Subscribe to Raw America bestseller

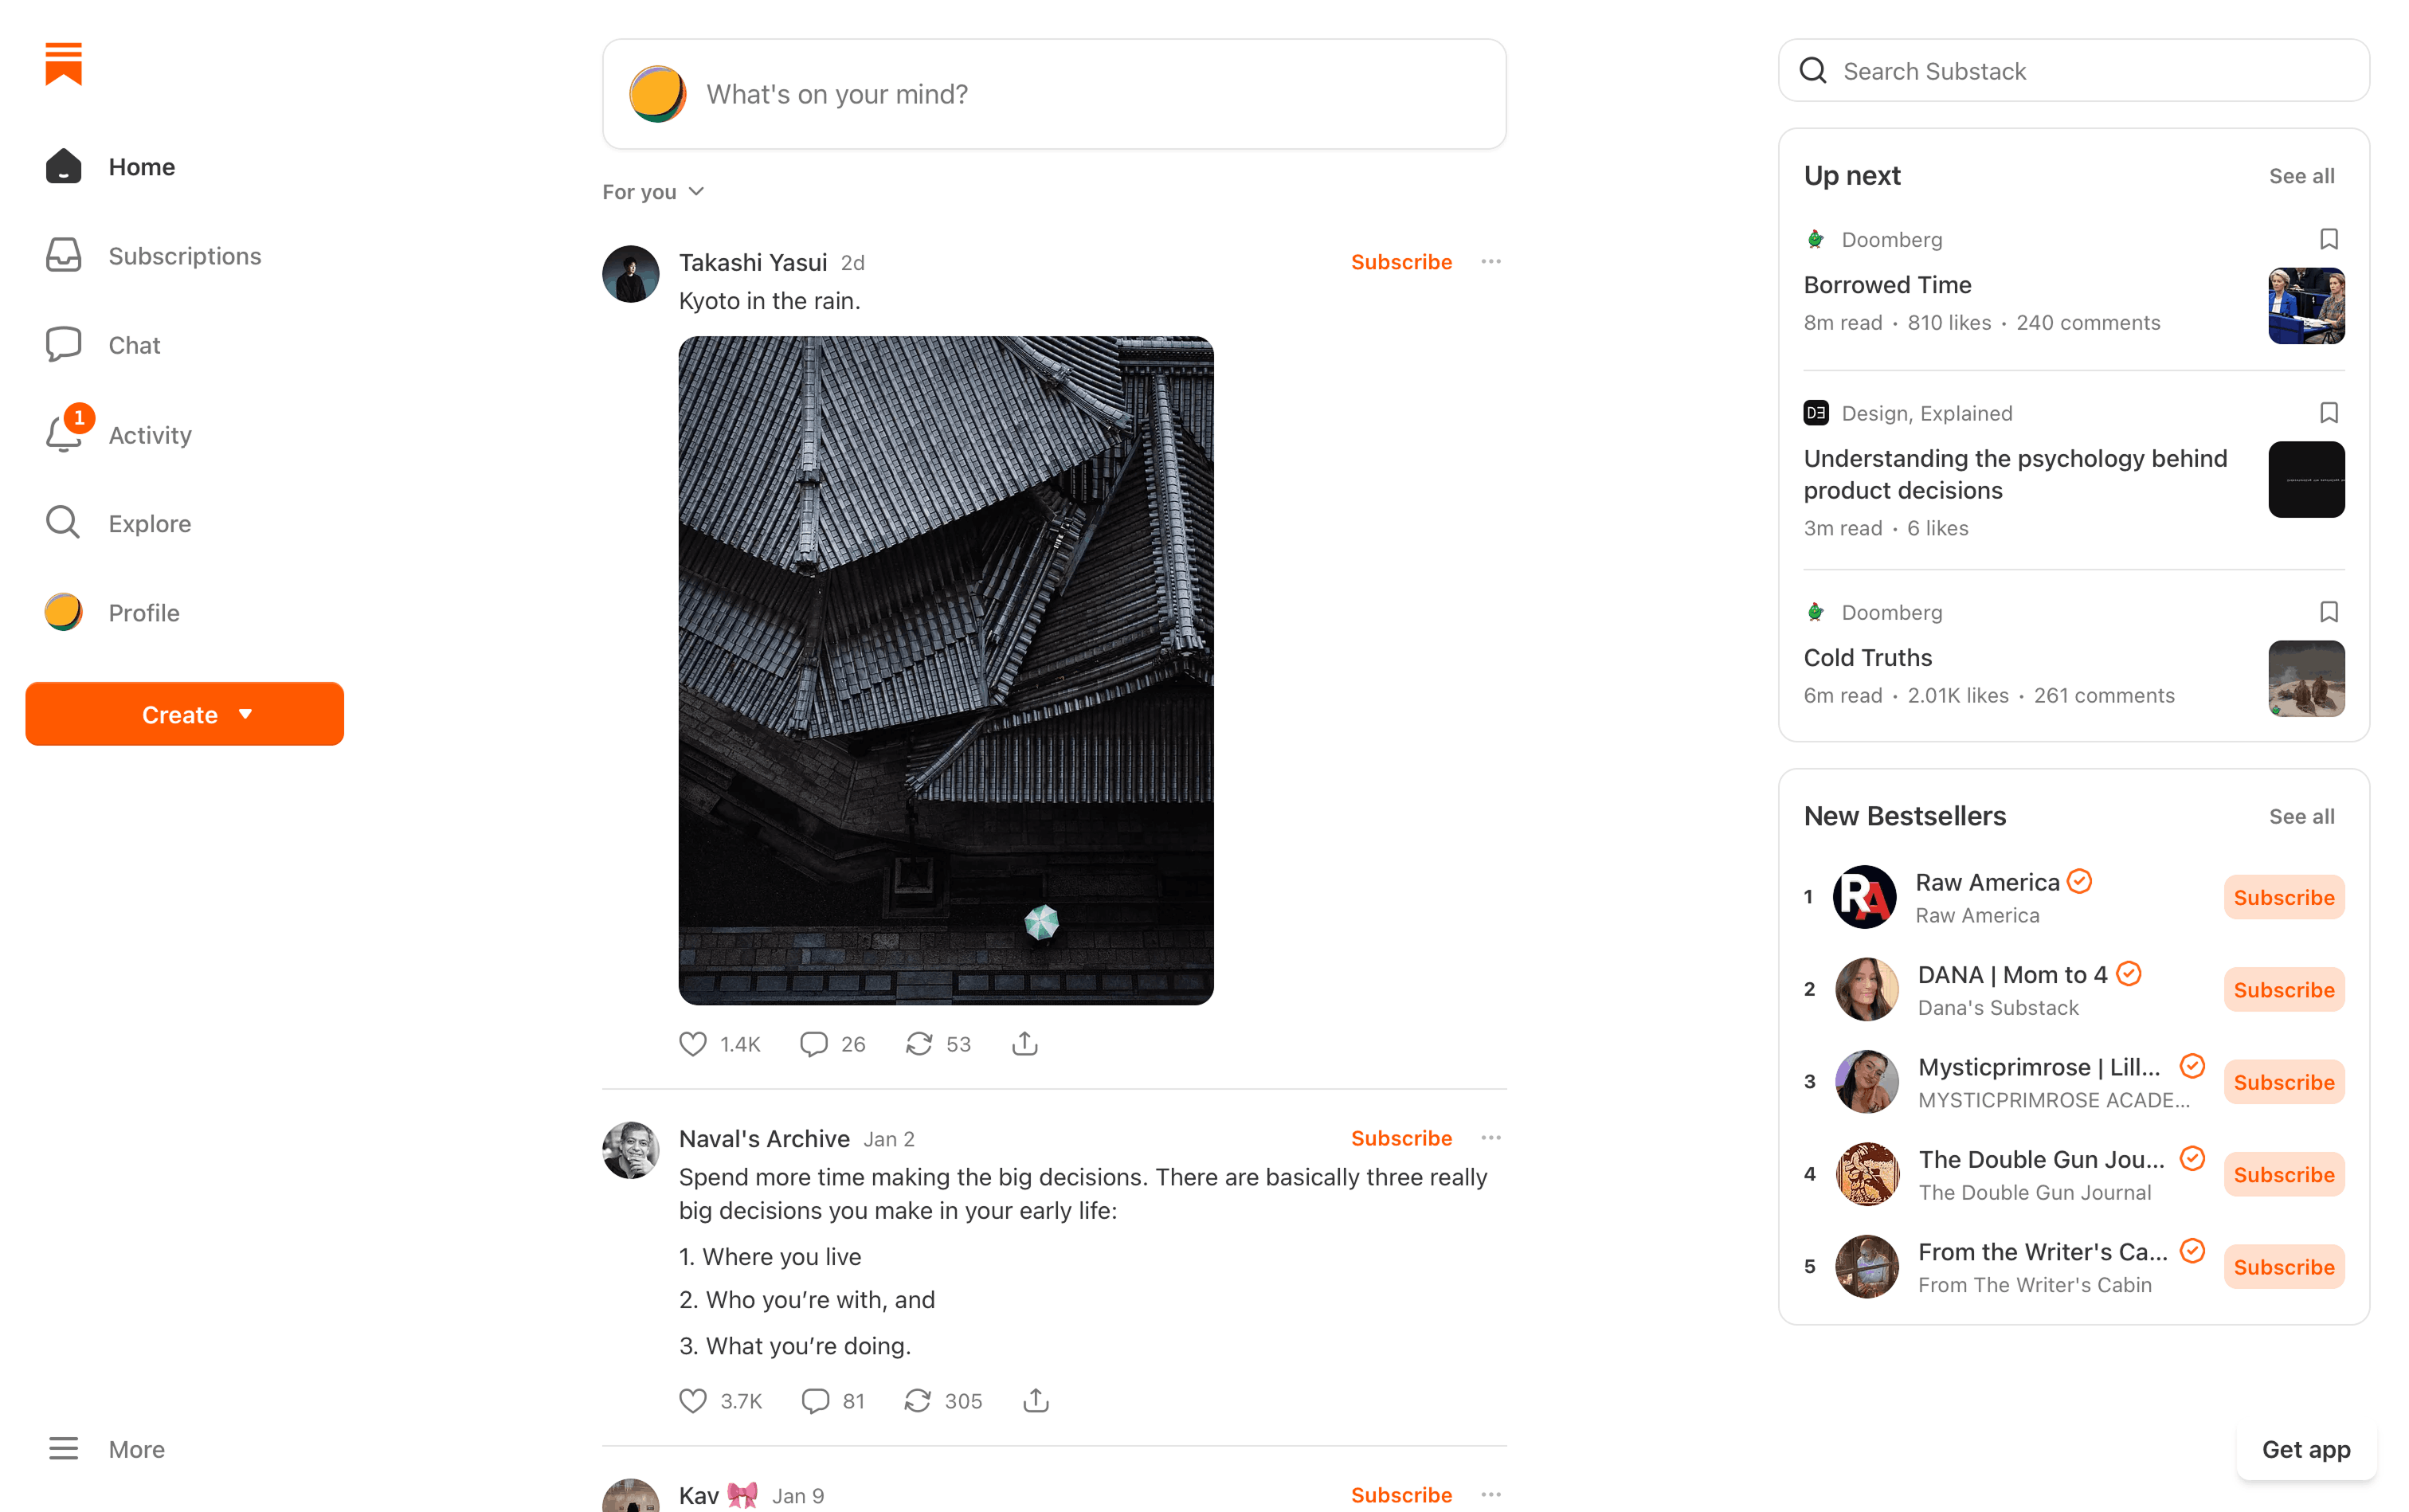point(2284,898)
